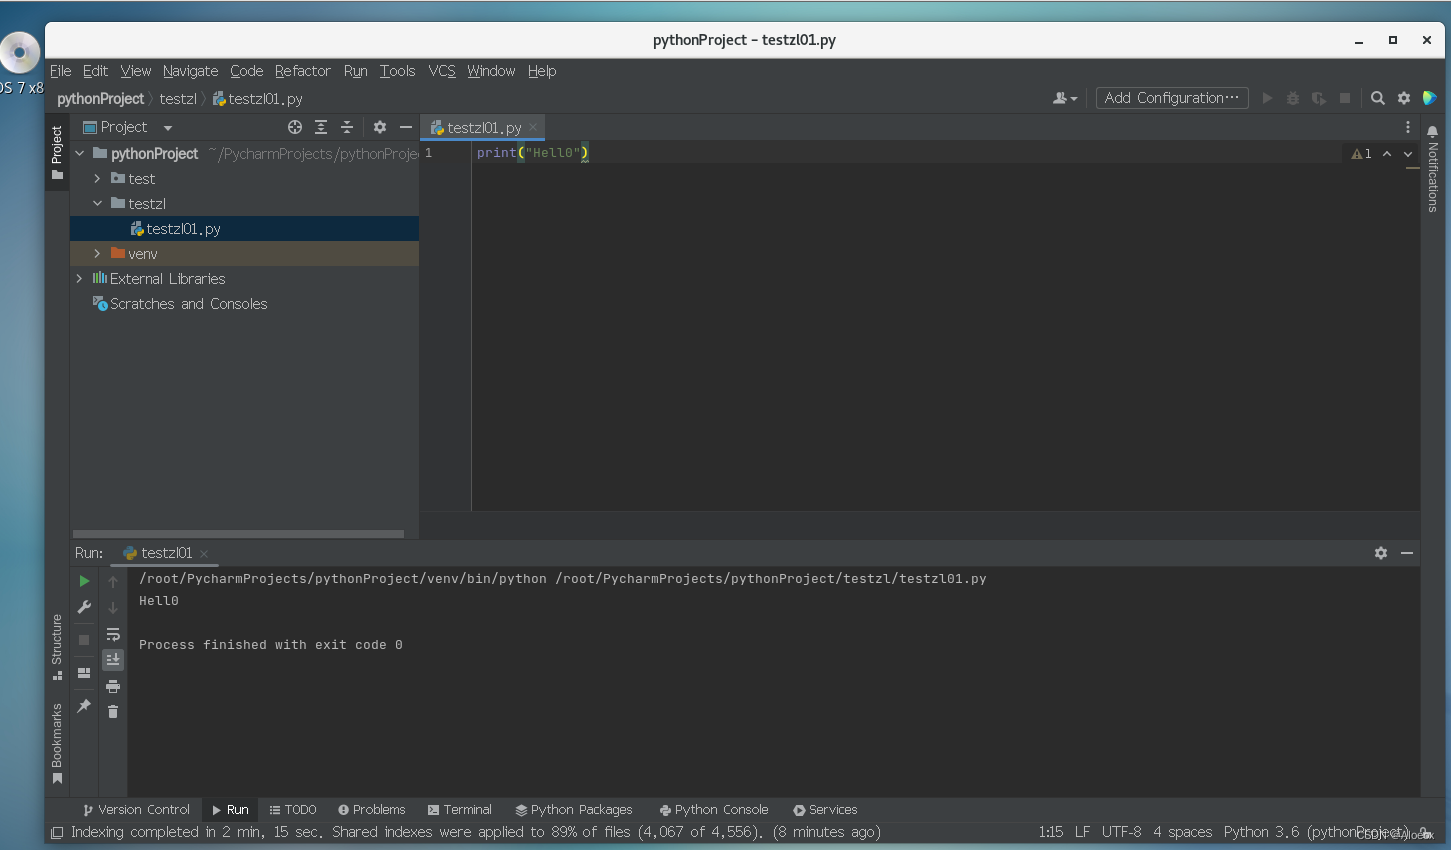Toggle Scroll to End in Run console
The height and width of the screenshot is (850, 1451).
(113, 659)
